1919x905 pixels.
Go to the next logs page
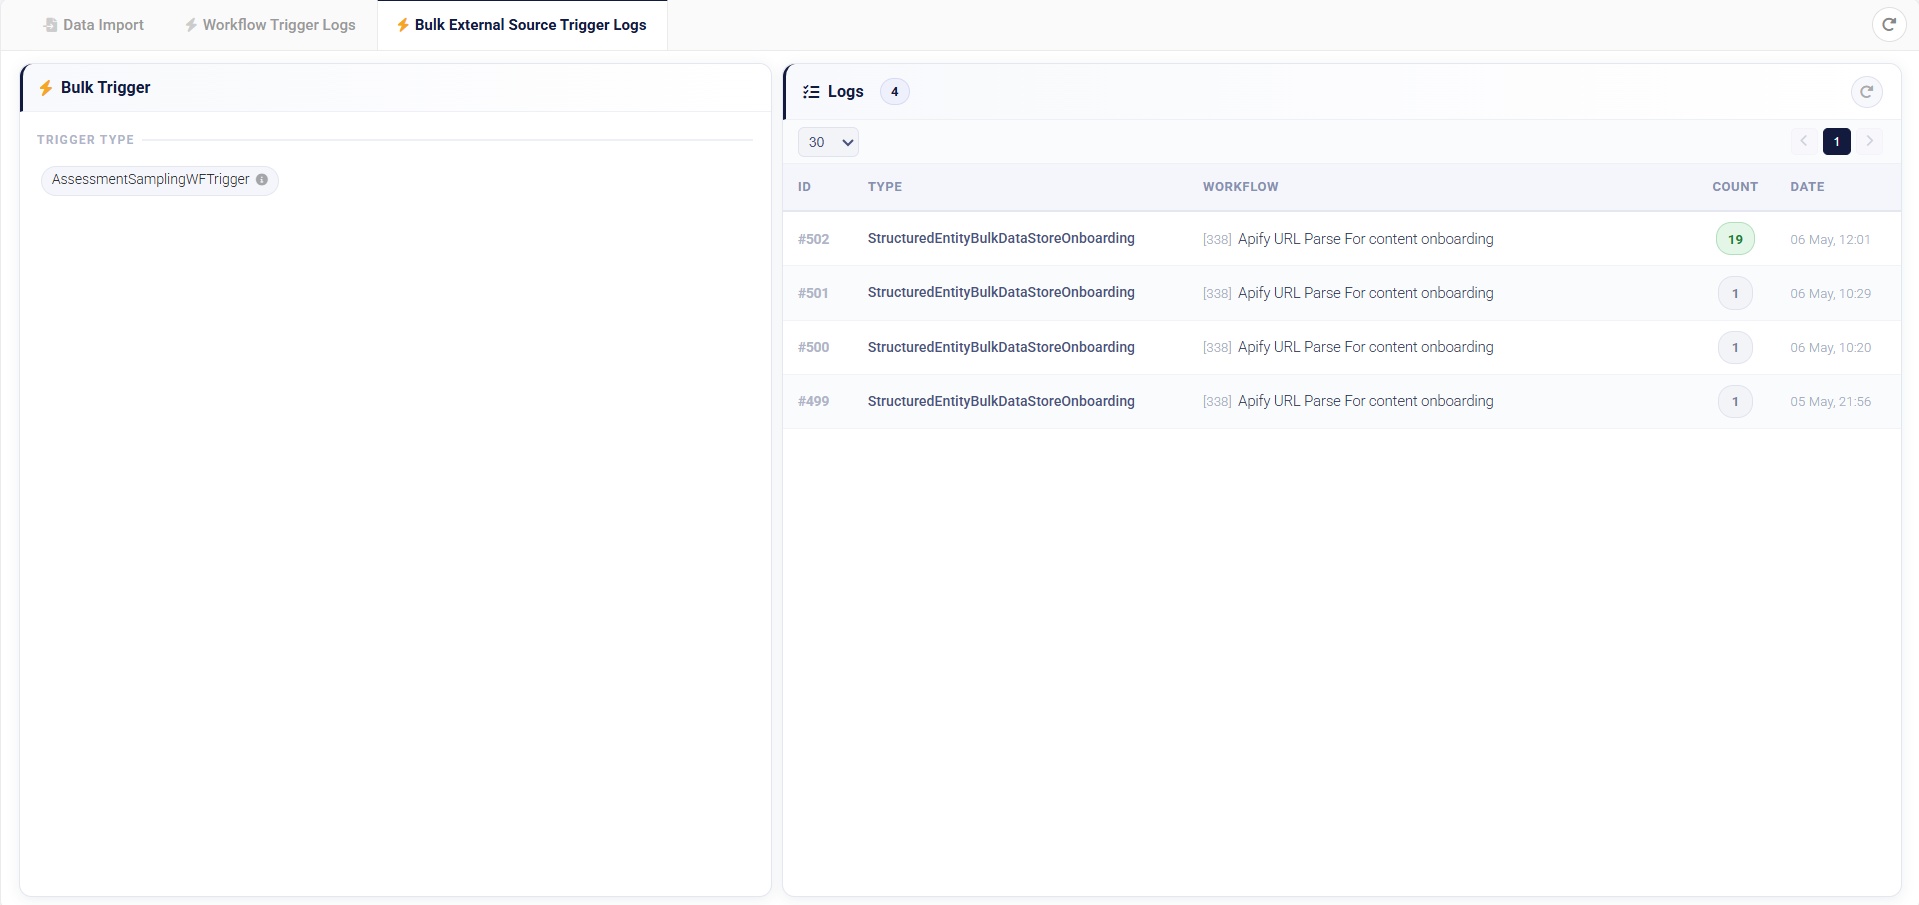point(1870,141)
